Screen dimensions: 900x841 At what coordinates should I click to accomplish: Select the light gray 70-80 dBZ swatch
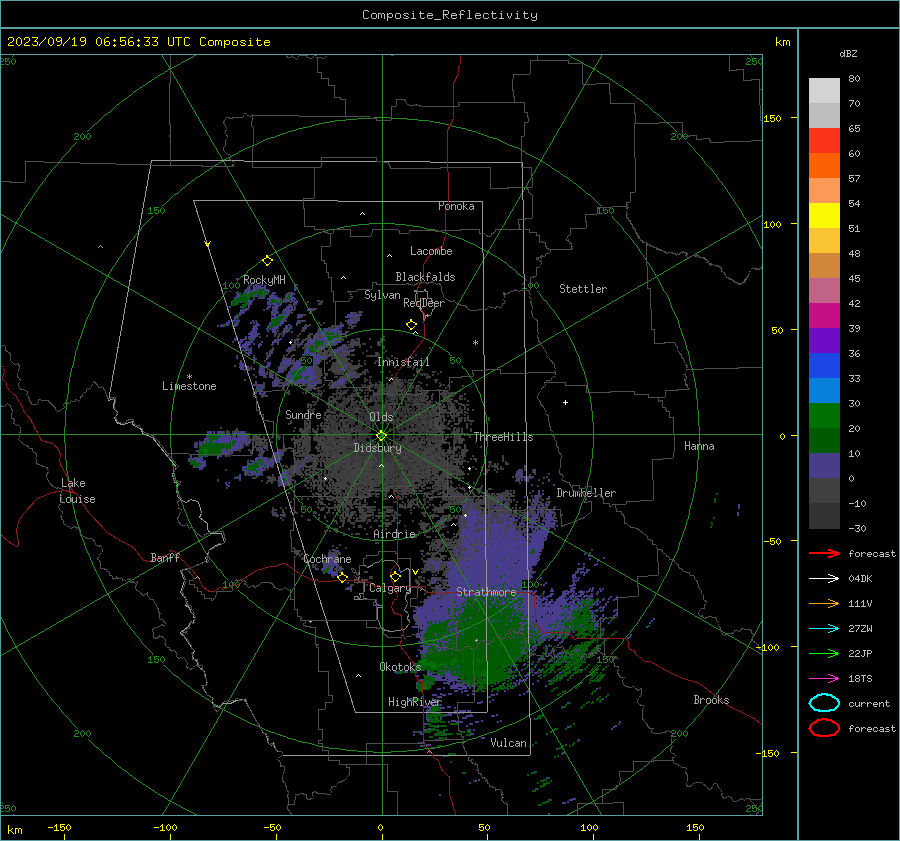824,91
